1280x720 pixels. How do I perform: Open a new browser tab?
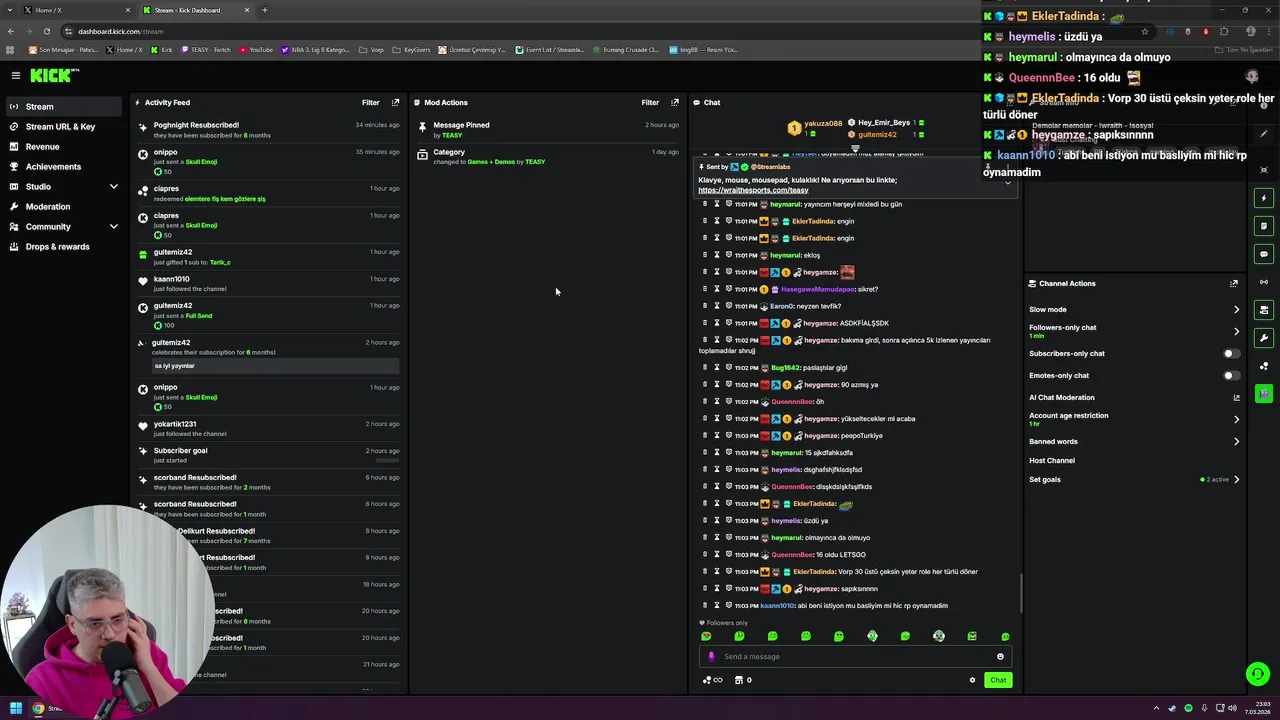coord(264,10)
